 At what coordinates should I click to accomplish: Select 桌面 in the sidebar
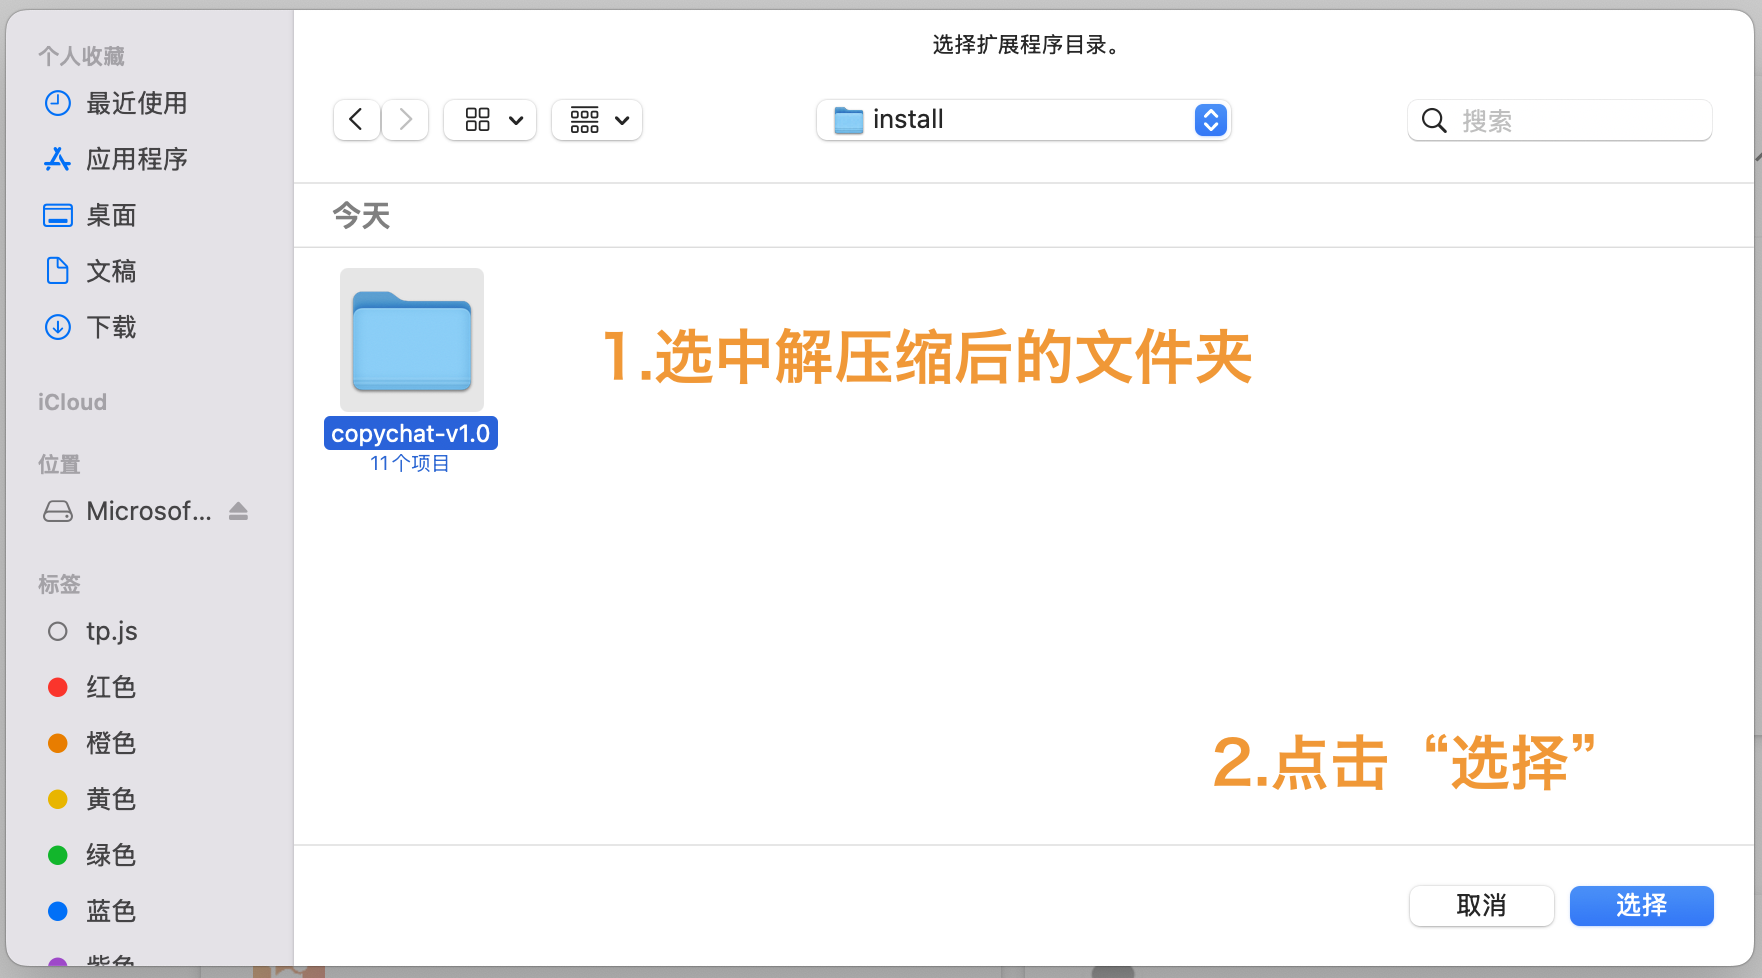[111, 215]
